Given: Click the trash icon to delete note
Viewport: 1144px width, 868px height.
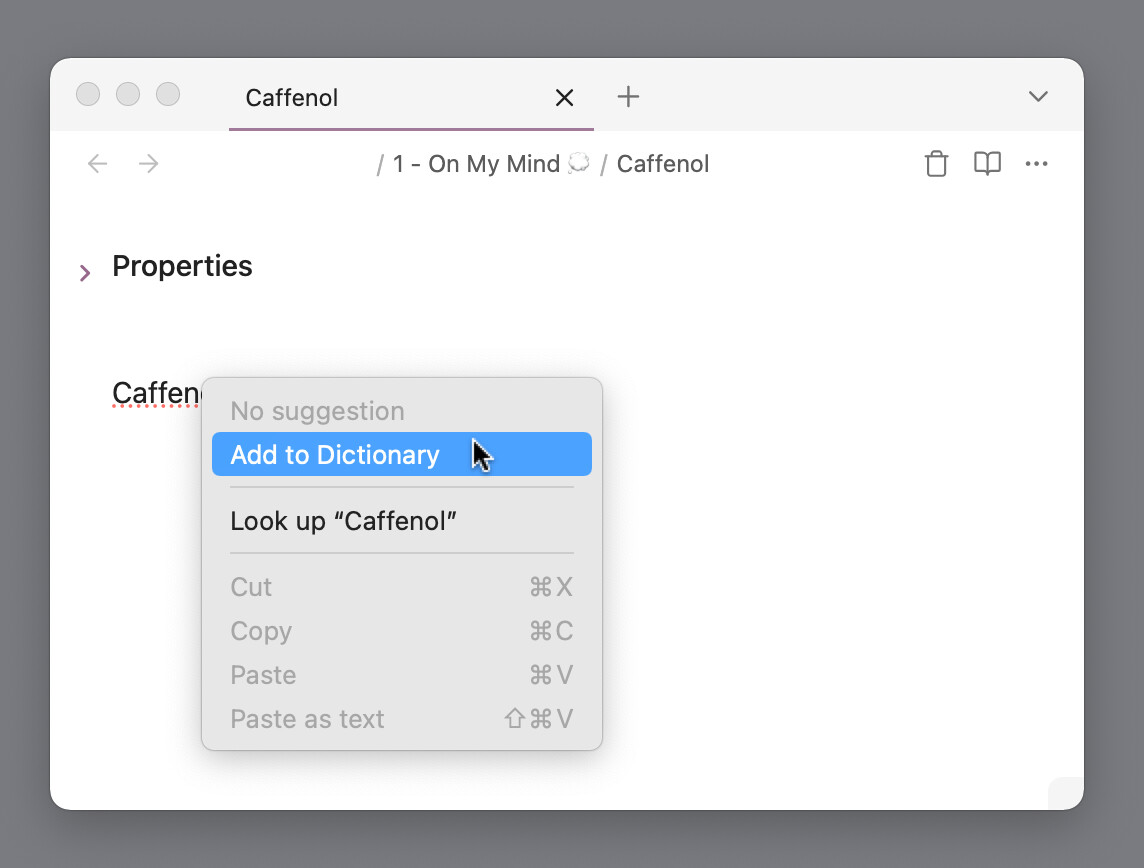Looking at the screenshot, I should [936, 164].
